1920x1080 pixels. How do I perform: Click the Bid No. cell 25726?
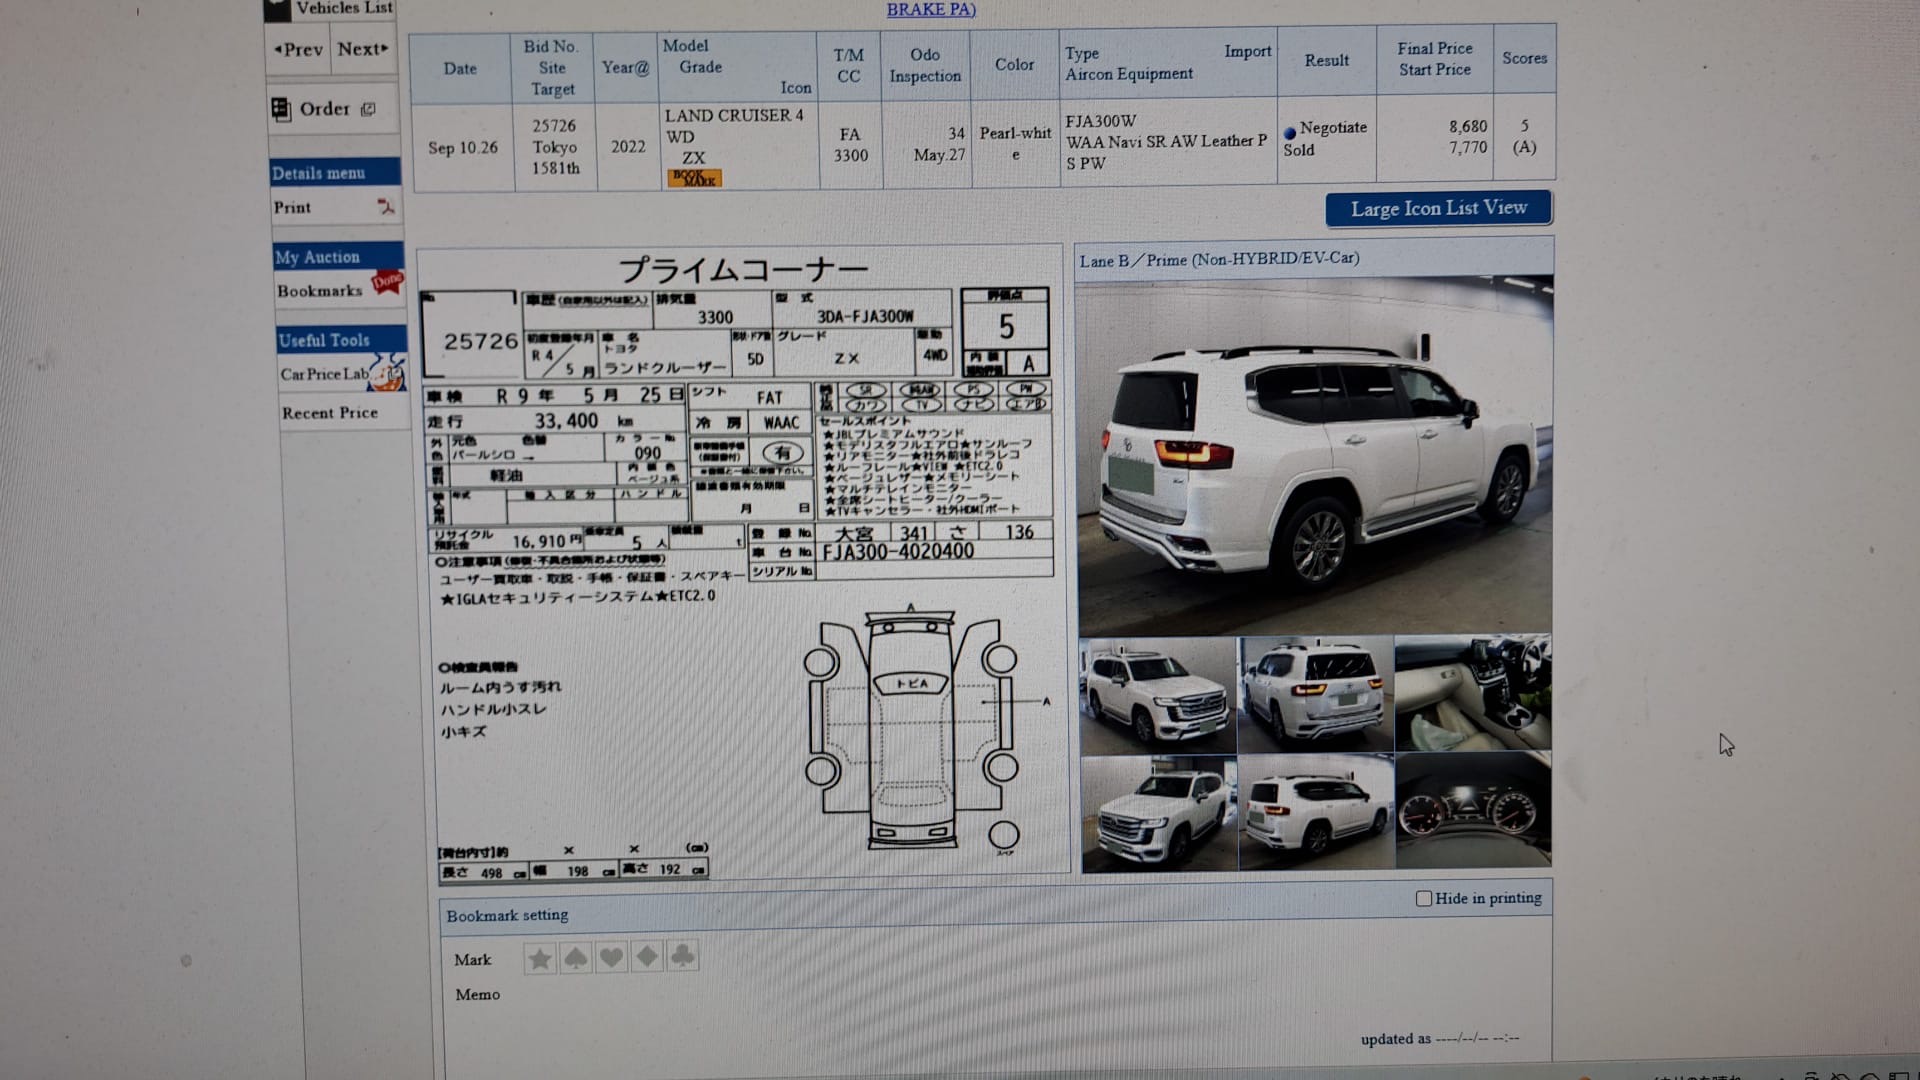pyautogui.click(x=554, y=126)
